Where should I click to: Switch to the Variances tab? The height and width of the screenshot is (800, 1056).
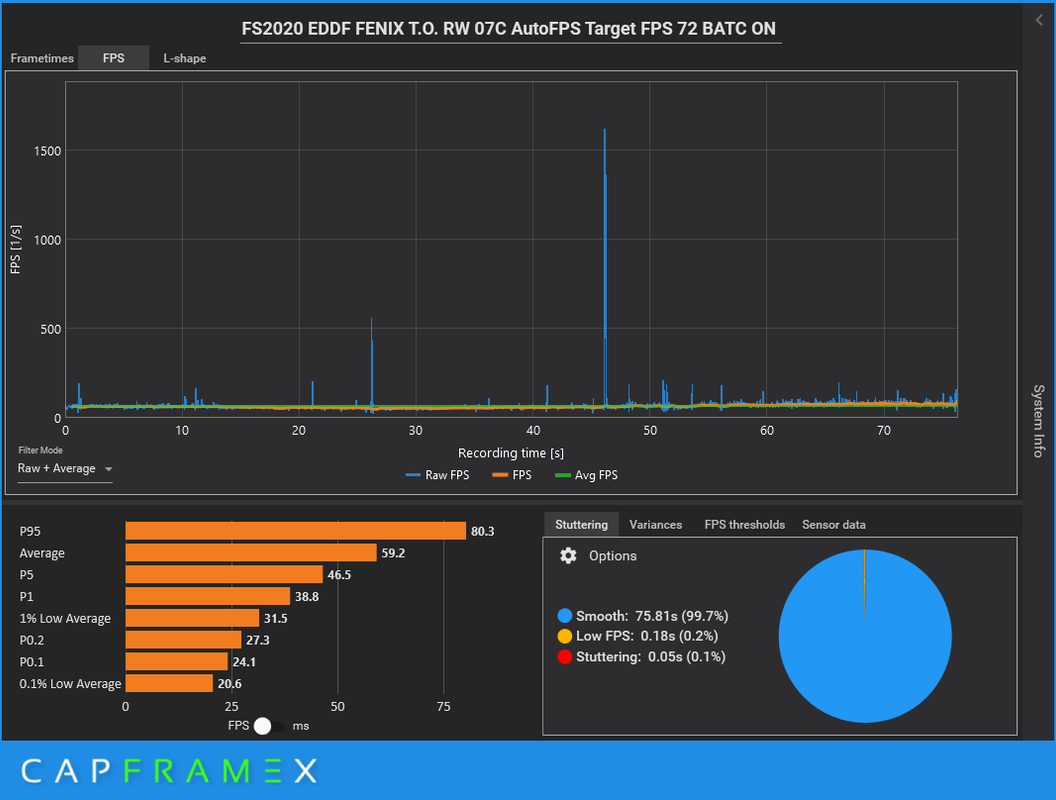point(655,525)
